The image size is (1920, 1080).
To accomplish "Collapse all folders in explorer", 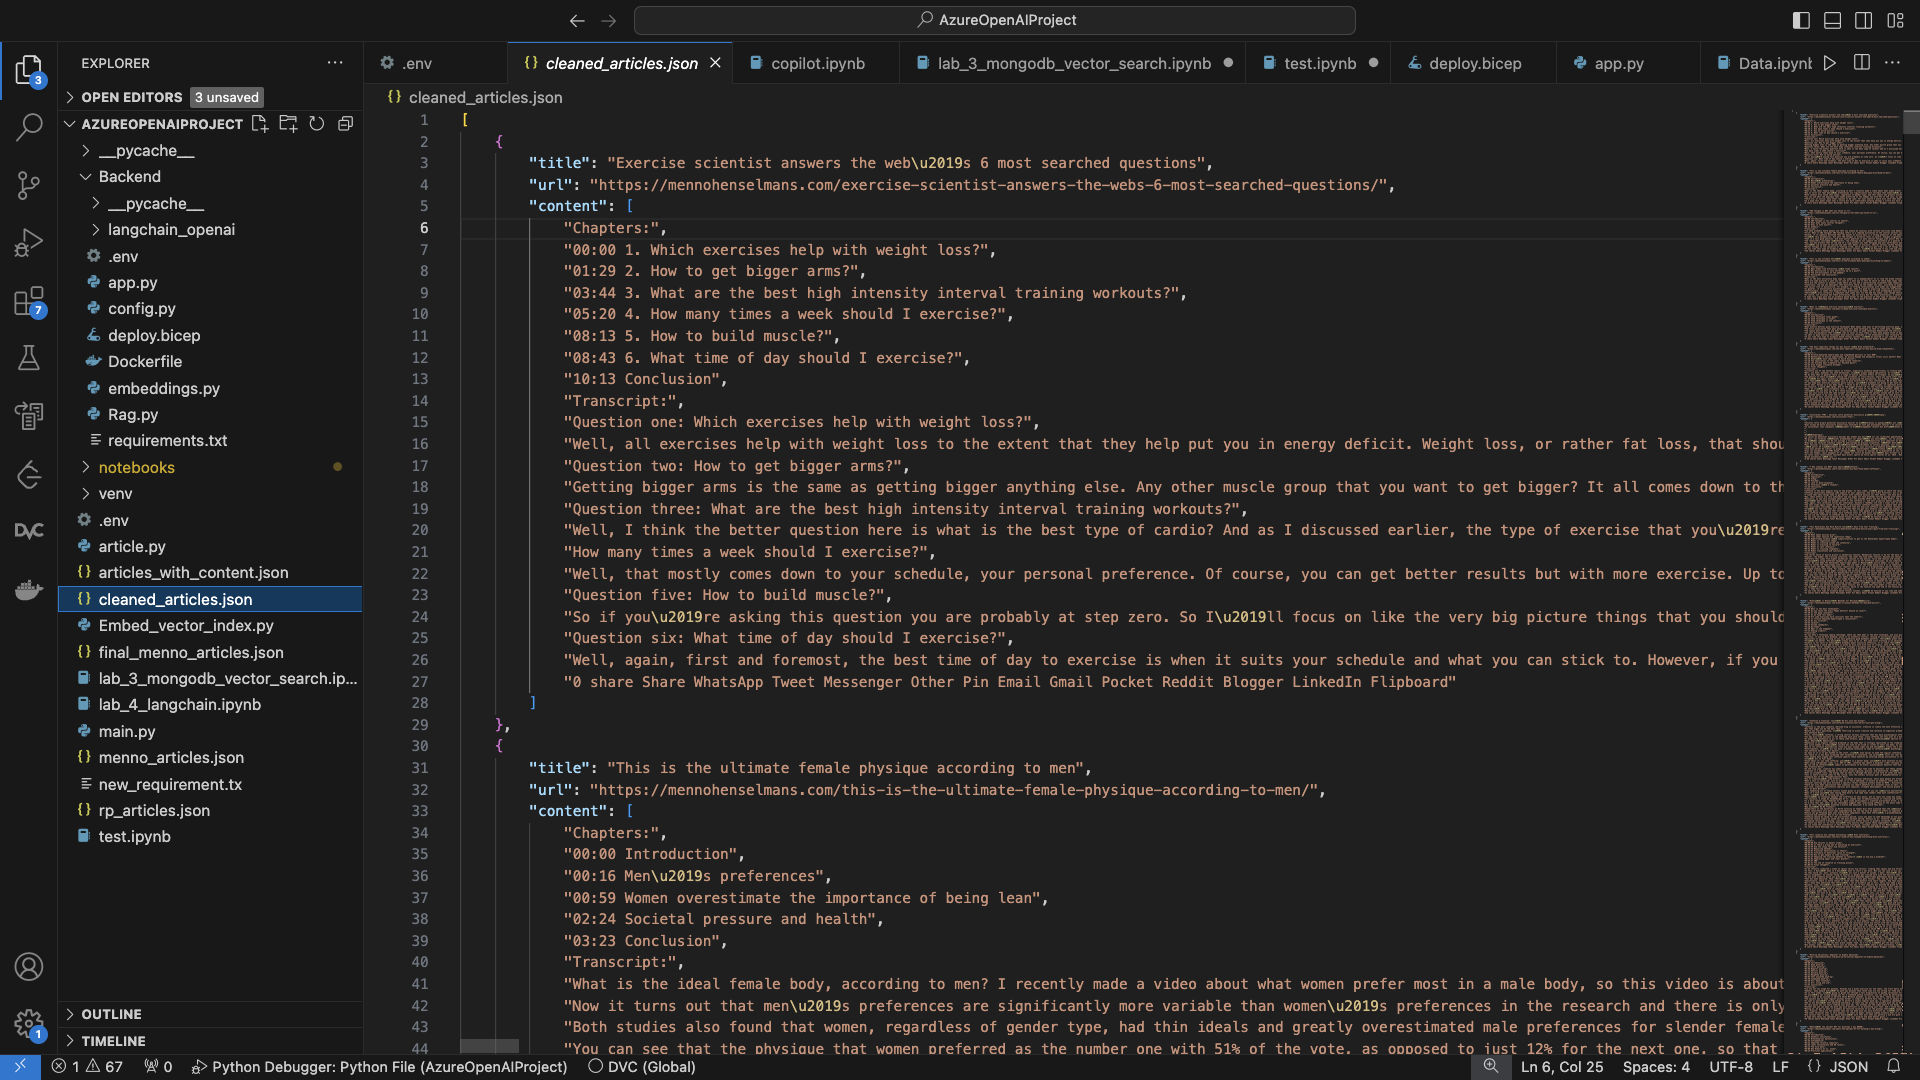I will point(345,124).
